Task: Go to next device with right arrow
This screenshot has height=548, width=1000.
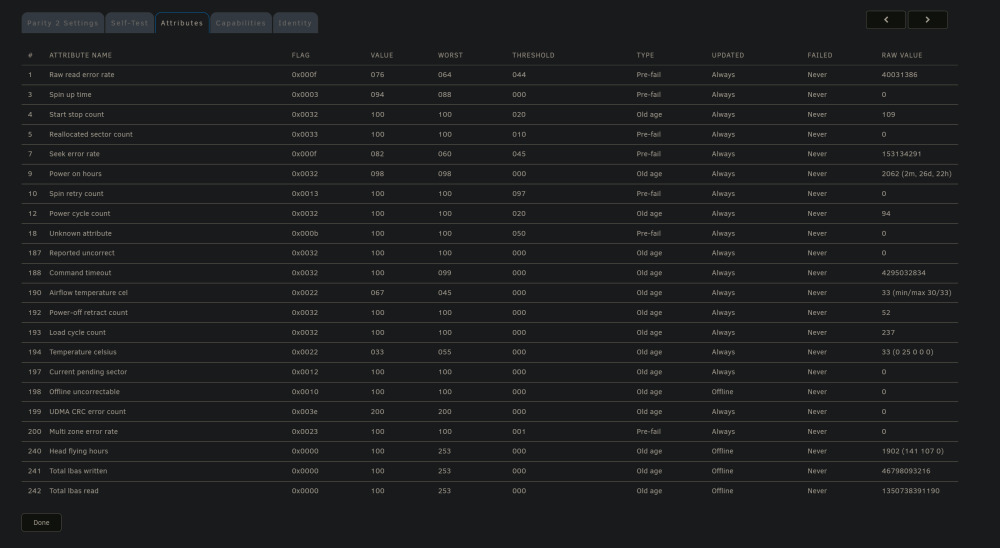Action: pos(927,20)
